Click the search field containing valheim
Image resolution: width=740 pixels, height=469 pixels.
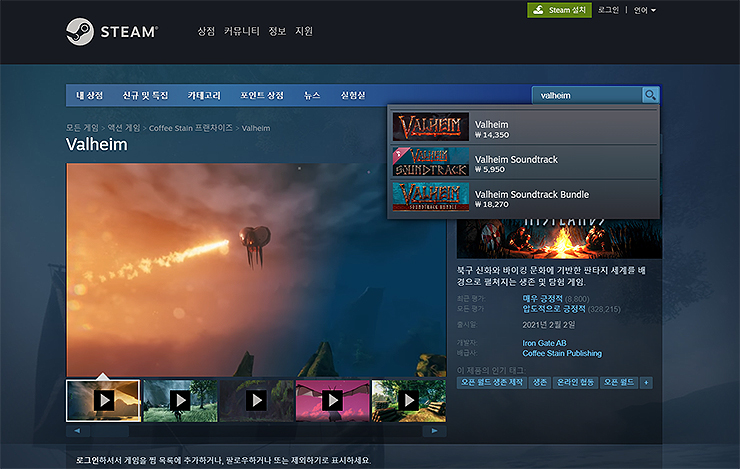pyautogui.click(x=588, y=95)
